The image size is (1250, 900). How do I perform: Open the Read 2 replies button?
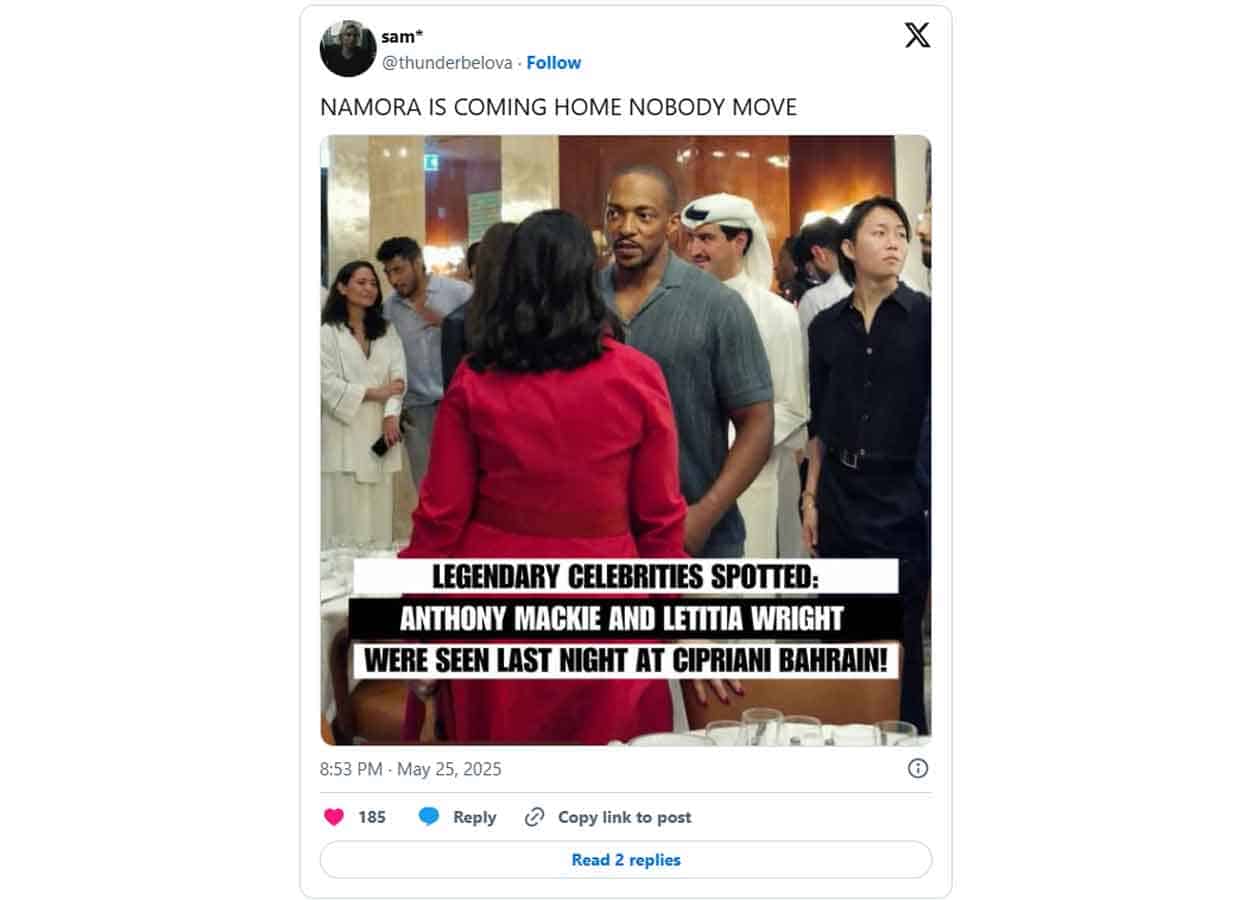tap(626, 860)
